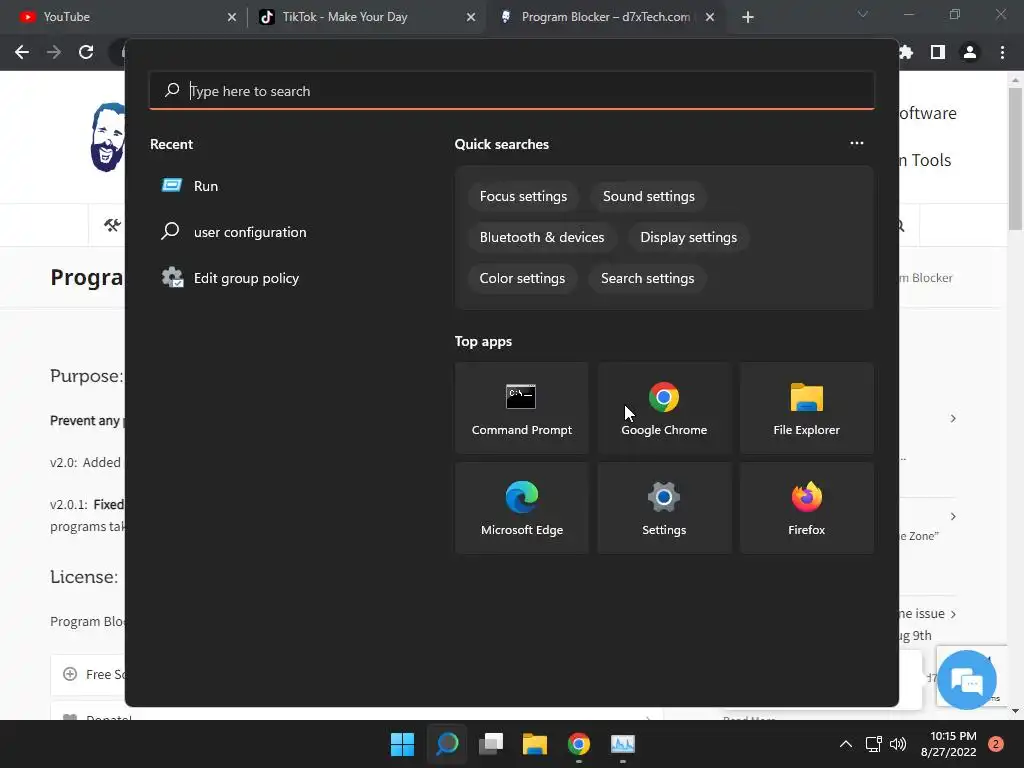The height and width of the screenshot is (768, 1024).
Task: Open Bluetooth & devices quick search
Action: 541,237
